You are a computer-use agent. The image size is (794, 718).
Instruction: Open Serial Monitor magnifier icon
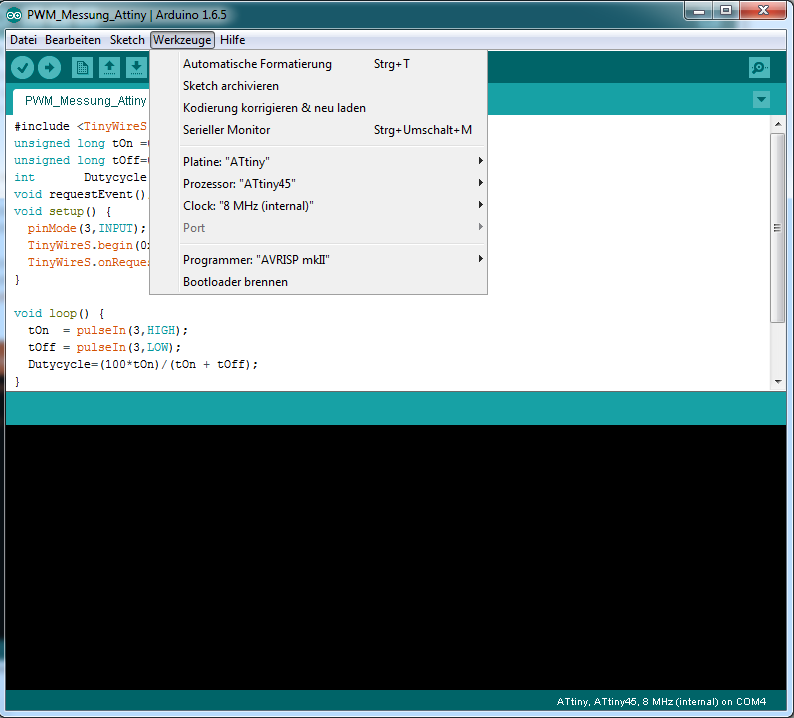coord(759,67)
